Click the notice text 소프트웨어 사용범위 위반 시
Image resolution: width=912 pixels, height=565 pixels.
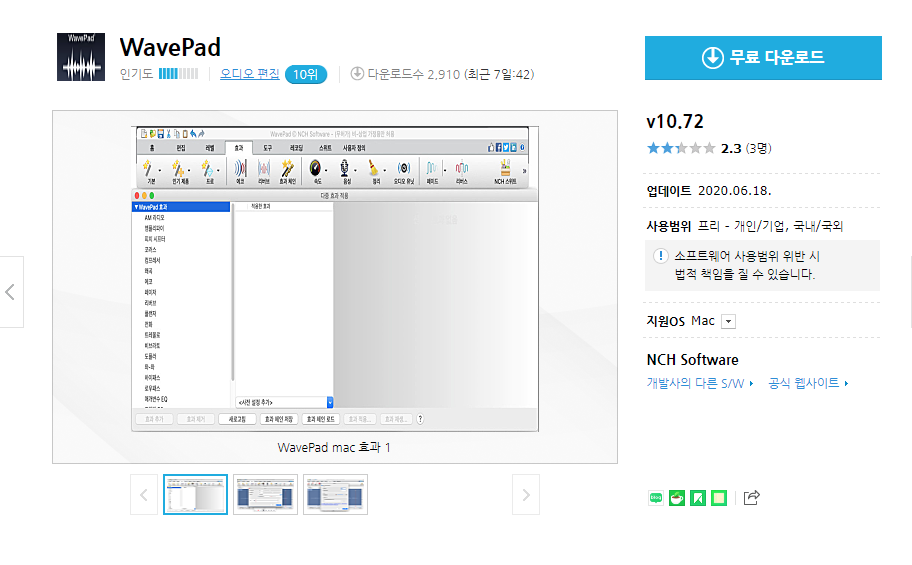click(x=747, y=256)
